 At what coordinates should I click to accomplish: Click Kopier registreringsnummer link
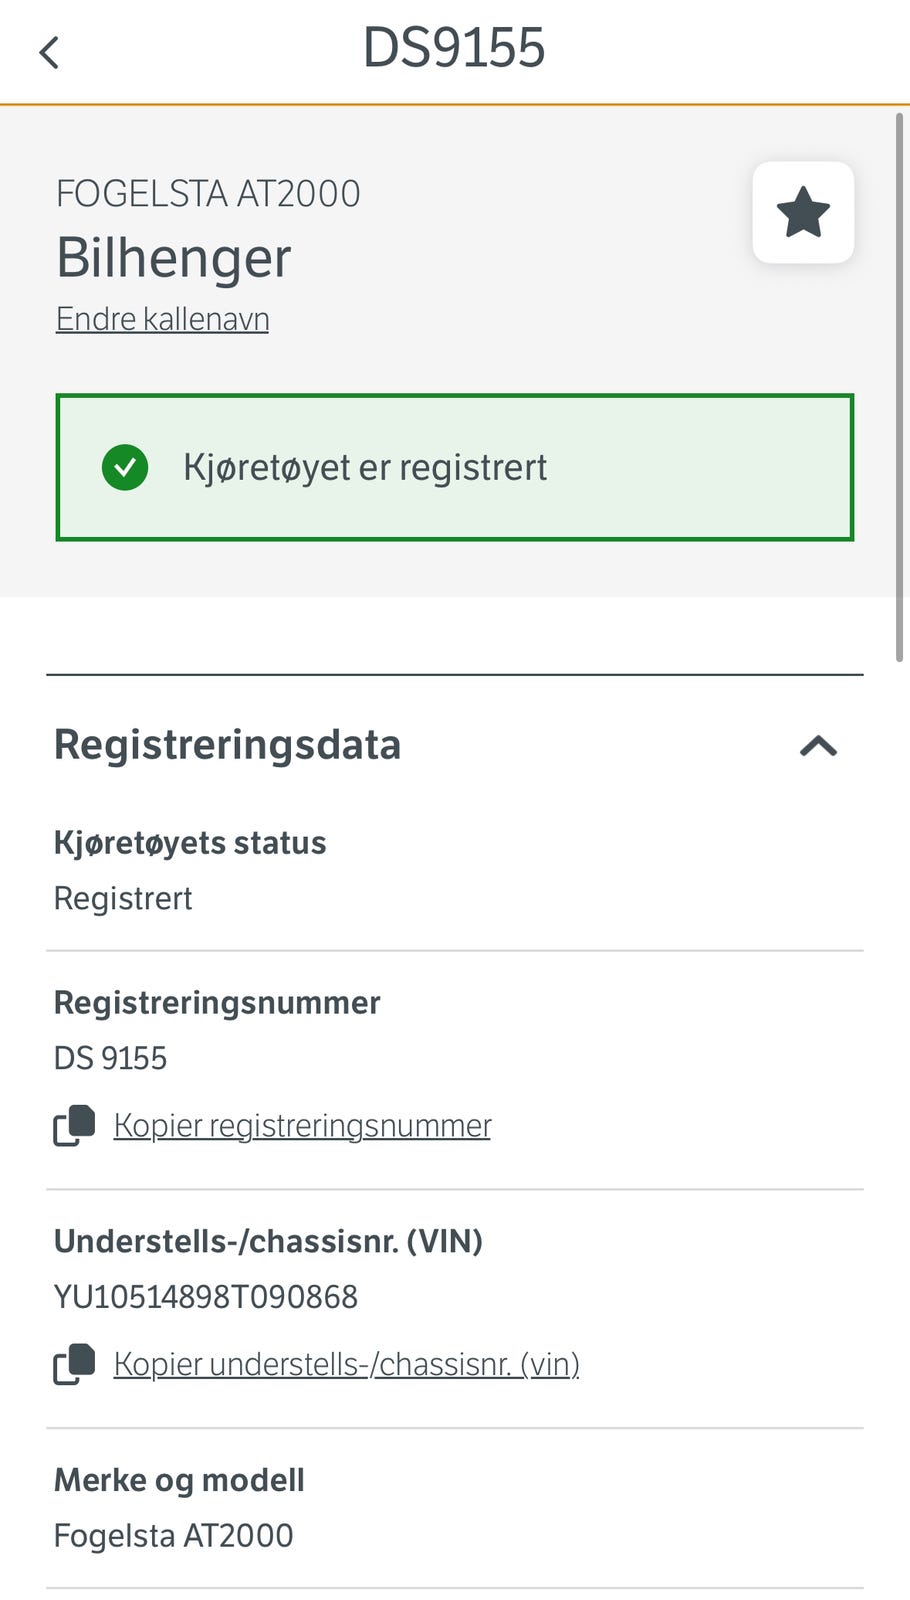click(x=302, y=1126)
